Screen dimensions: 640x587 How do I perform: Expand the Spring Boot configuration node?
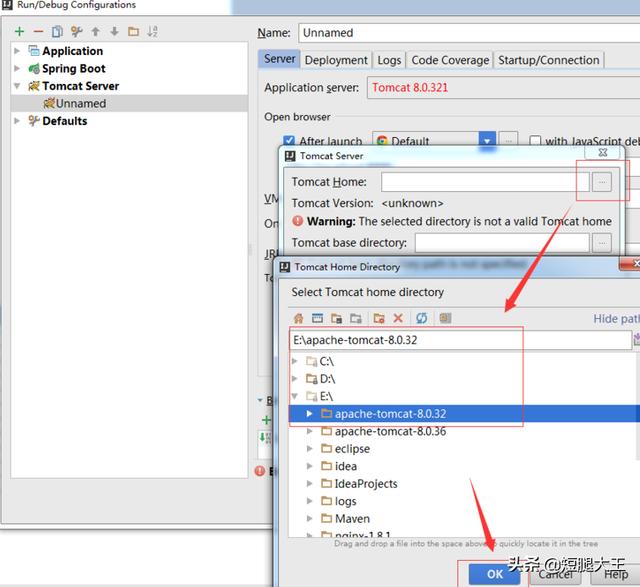pos(17,69)
